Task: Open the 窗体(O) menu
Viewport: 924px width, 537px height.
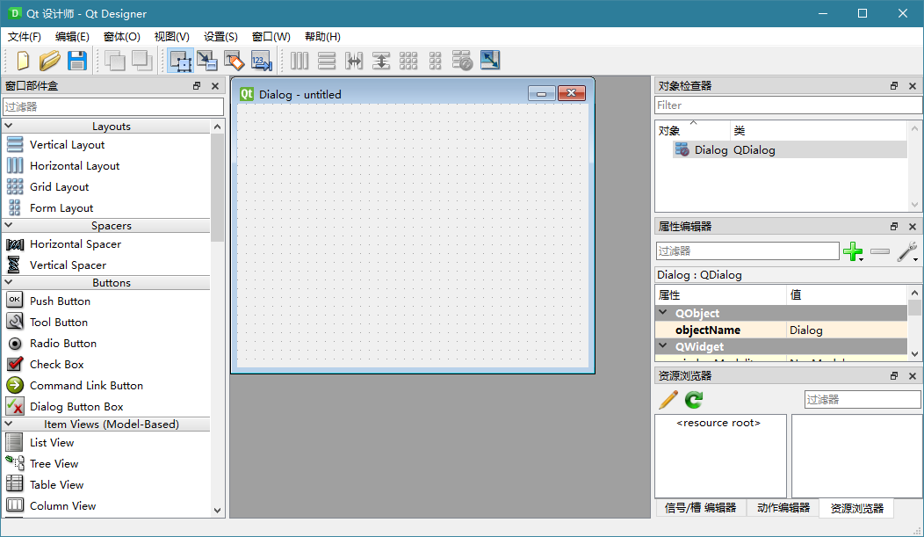Action: (x=122, y=37)
